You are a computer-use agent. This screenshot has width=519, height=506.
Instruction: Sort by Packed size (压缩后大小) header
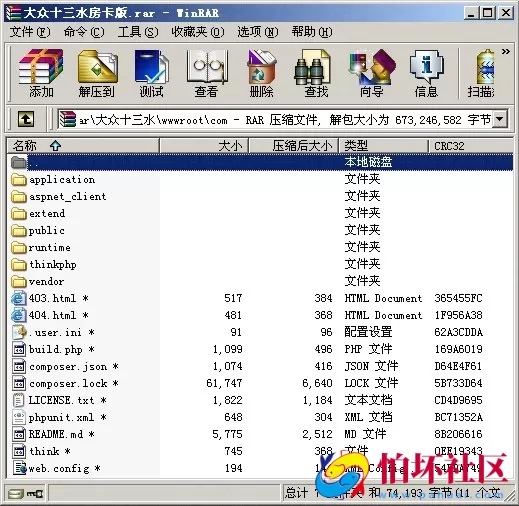(x=294, y=146)
